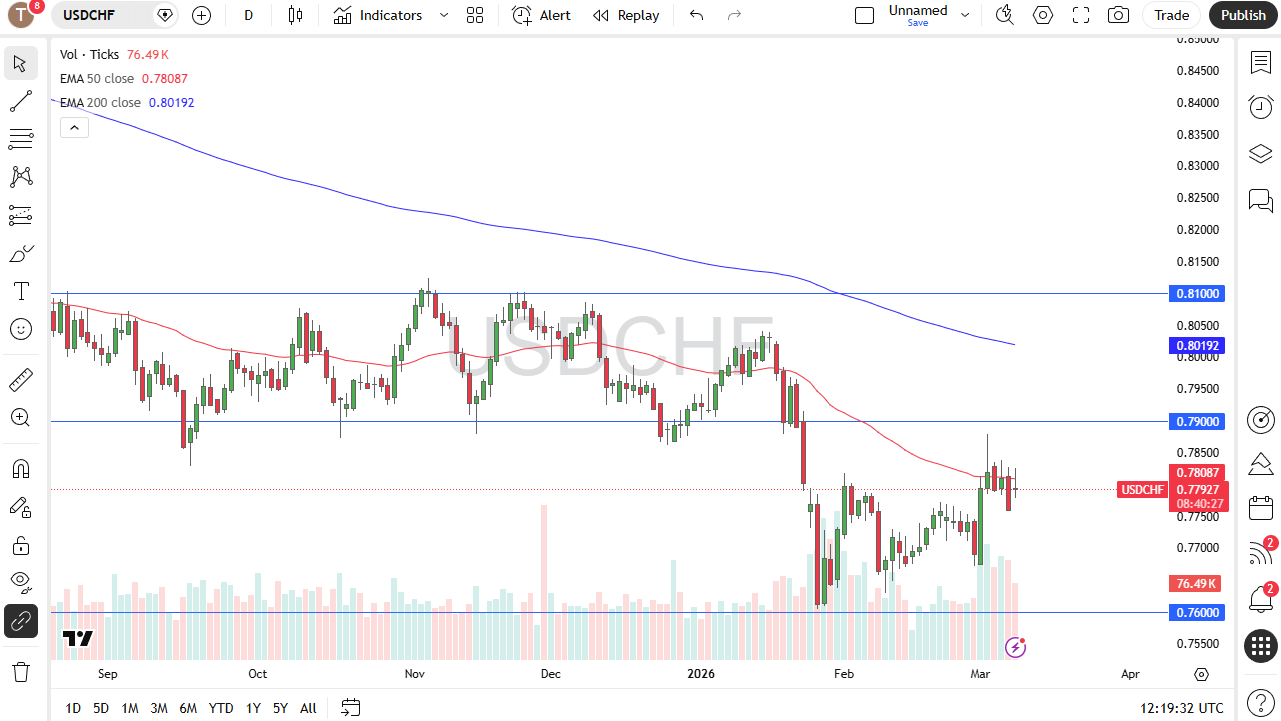1281x721 pixels.
Task: Select the brush drawing tool
Action: pos(20,253)
